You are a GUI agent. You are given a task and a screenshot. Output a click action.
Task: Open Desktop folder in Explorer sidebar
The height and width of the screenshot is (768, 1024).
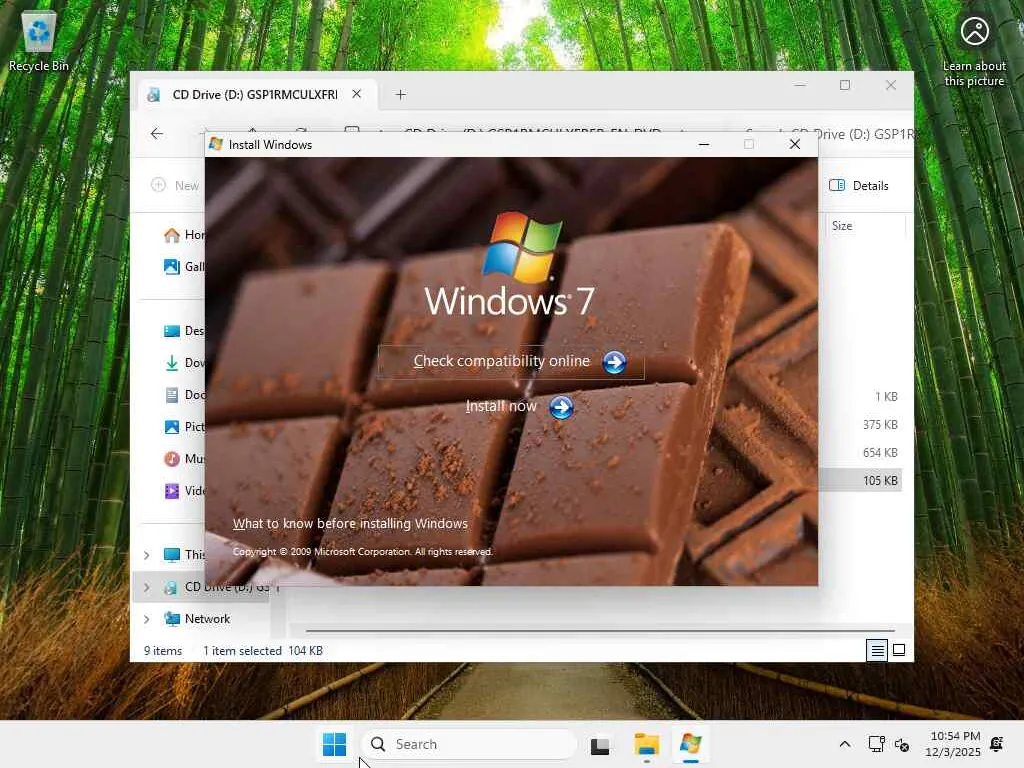[x=185, y=331]
